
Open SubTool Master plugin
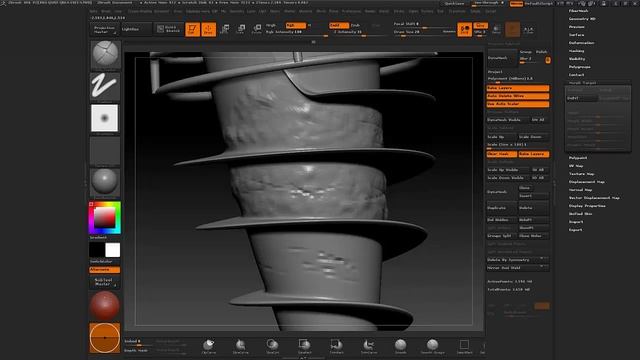104,282
